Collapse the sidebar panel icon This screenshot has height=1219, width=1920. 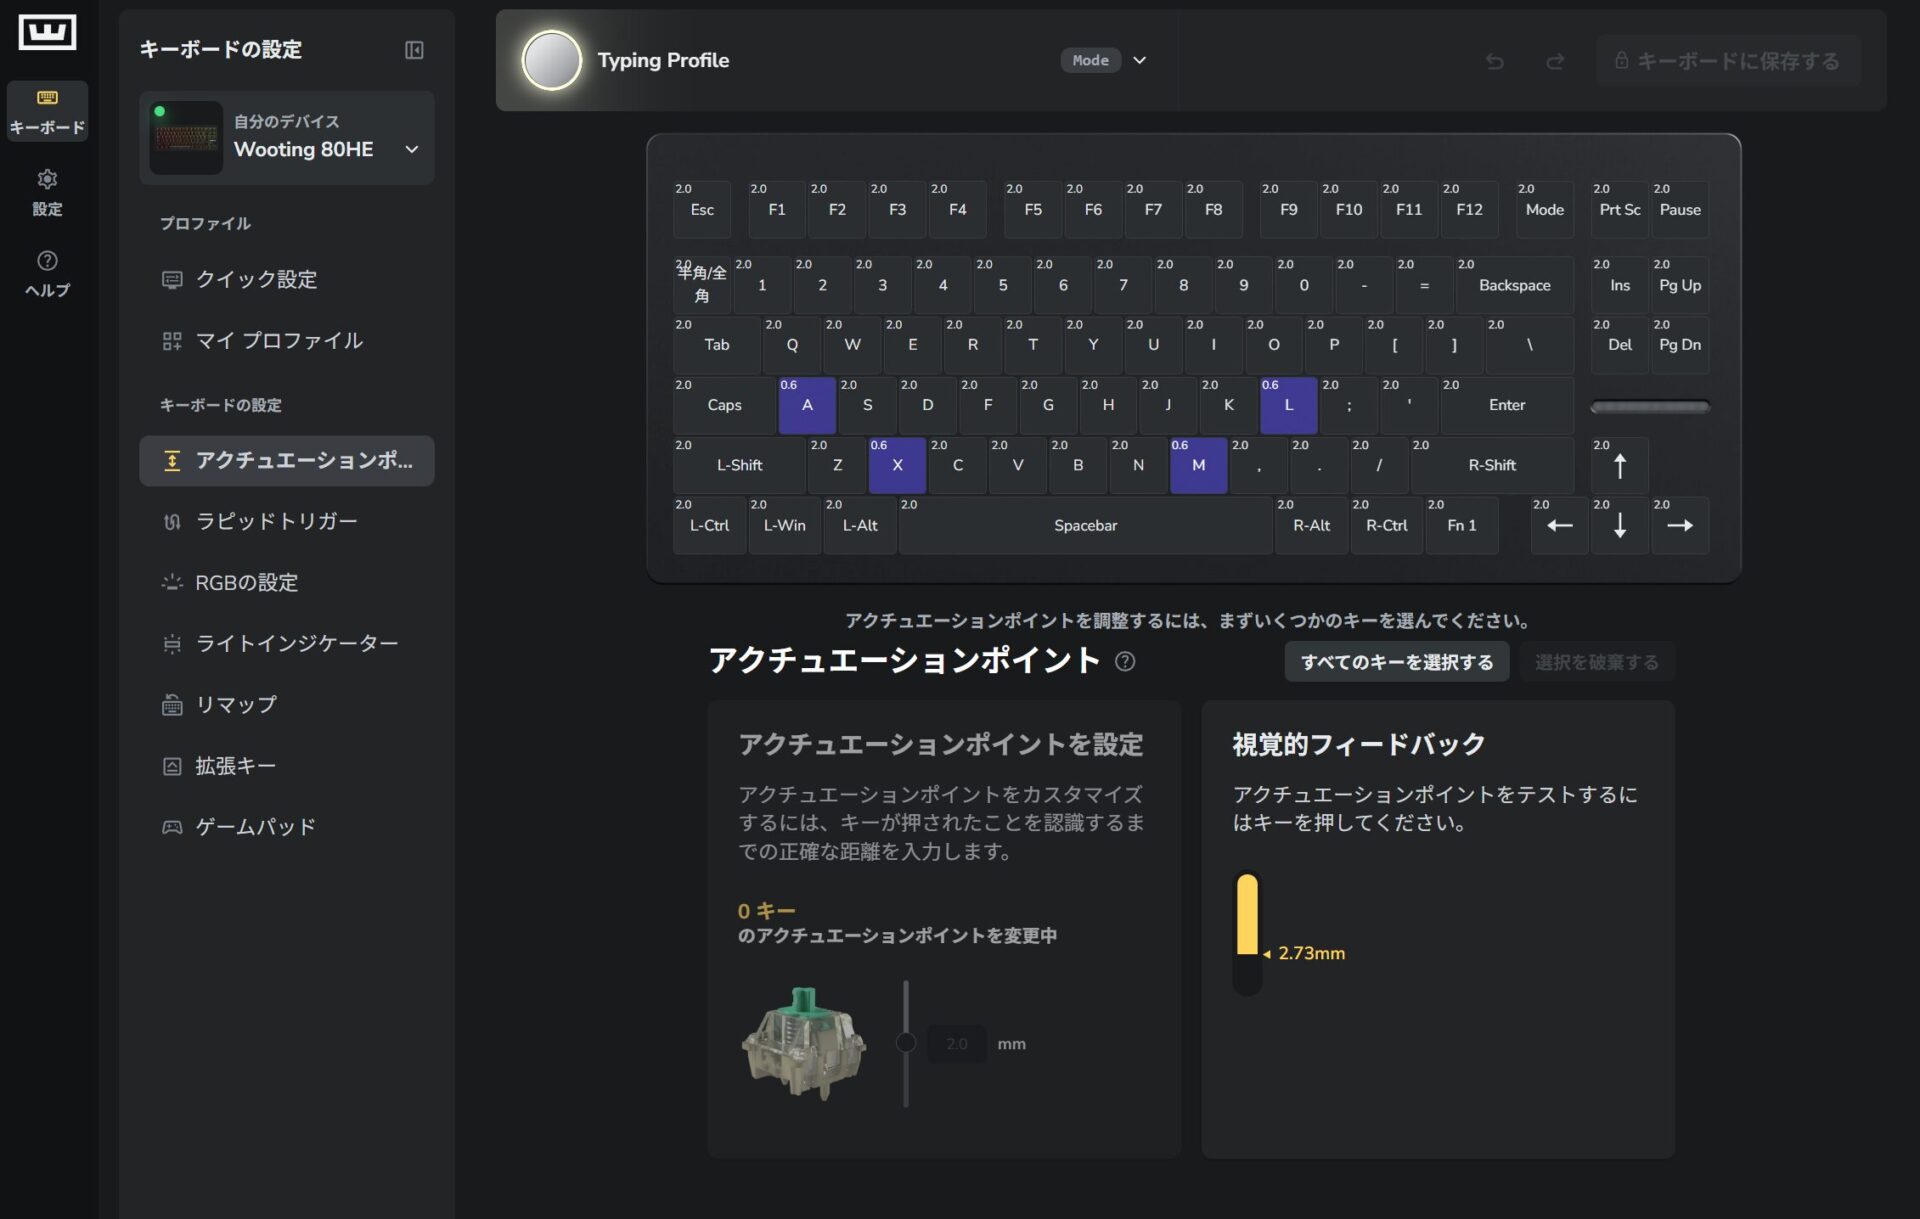click(x=414, y=50)
